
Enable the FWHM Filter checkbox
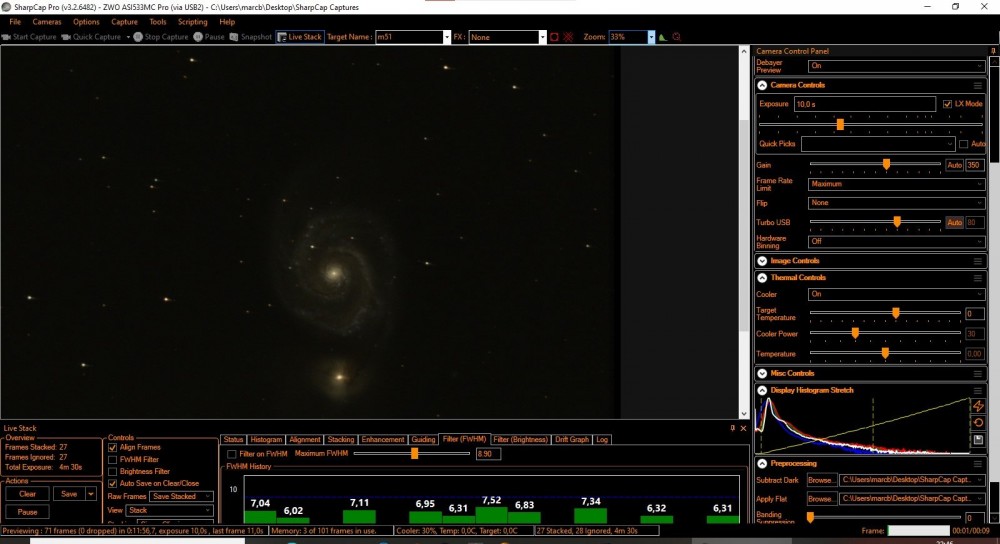coord(113,460)
